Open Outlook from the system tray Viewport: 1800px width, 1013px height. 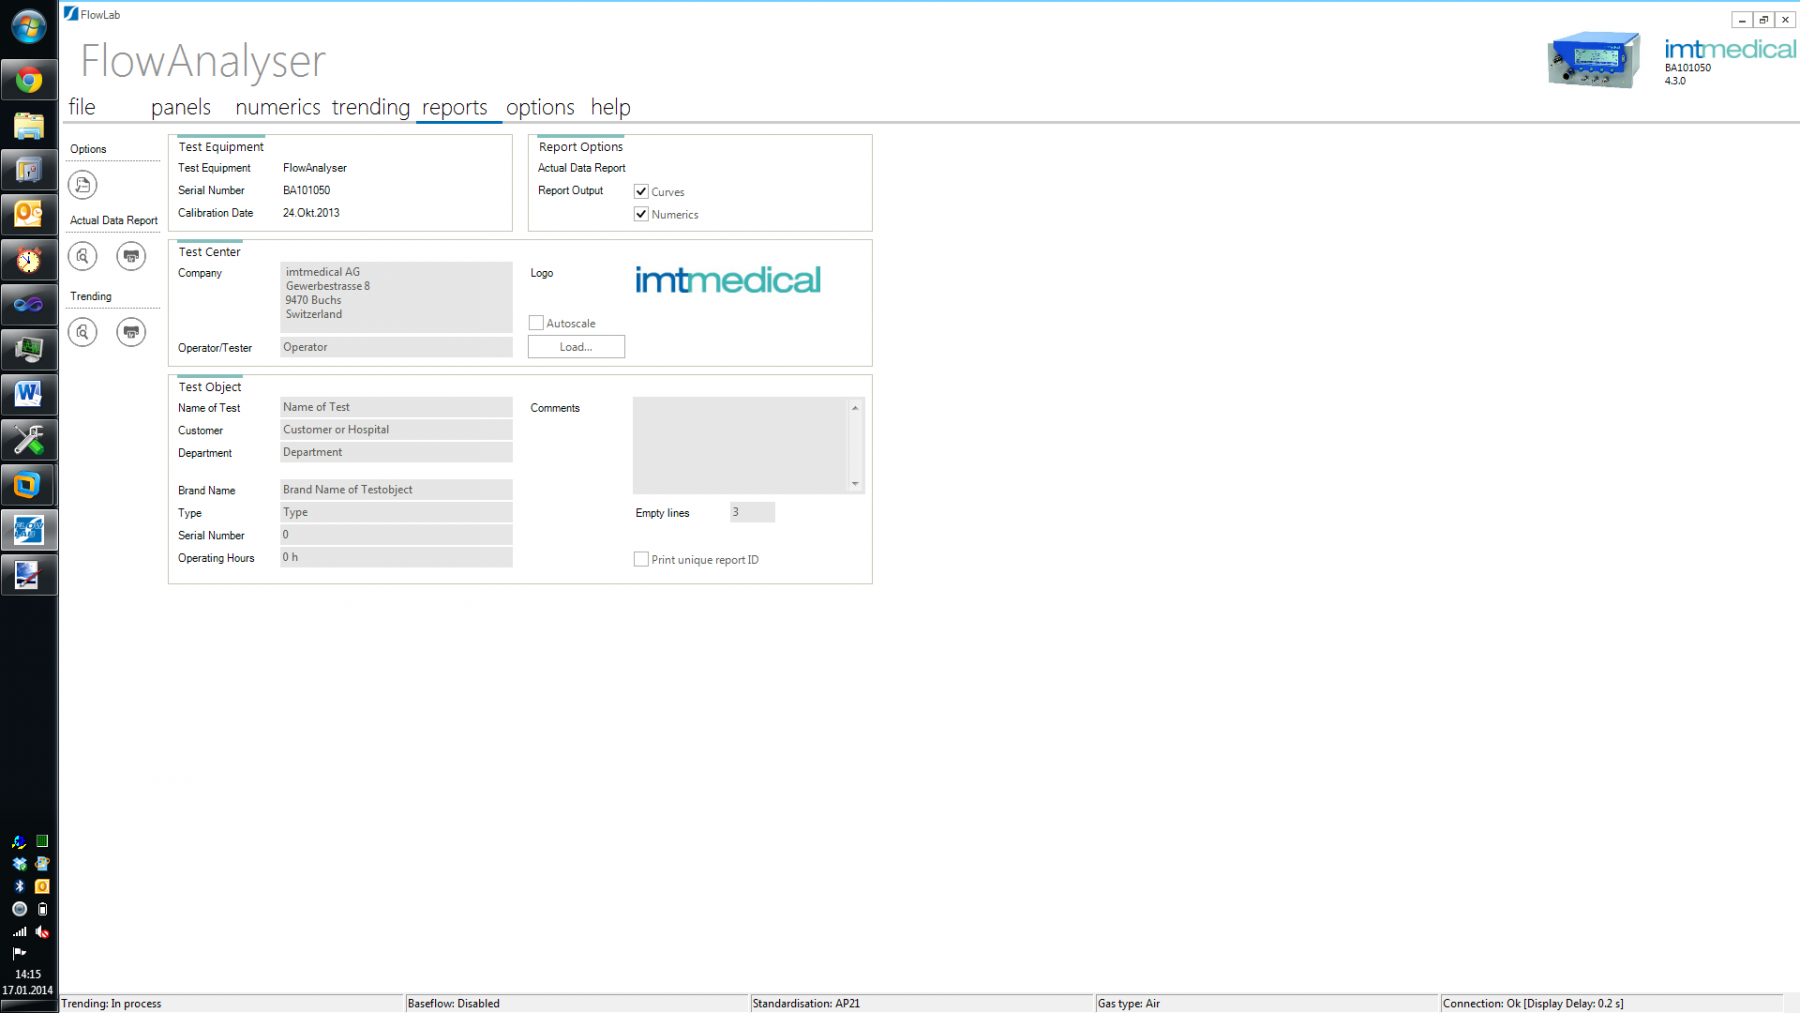(42, 886)
